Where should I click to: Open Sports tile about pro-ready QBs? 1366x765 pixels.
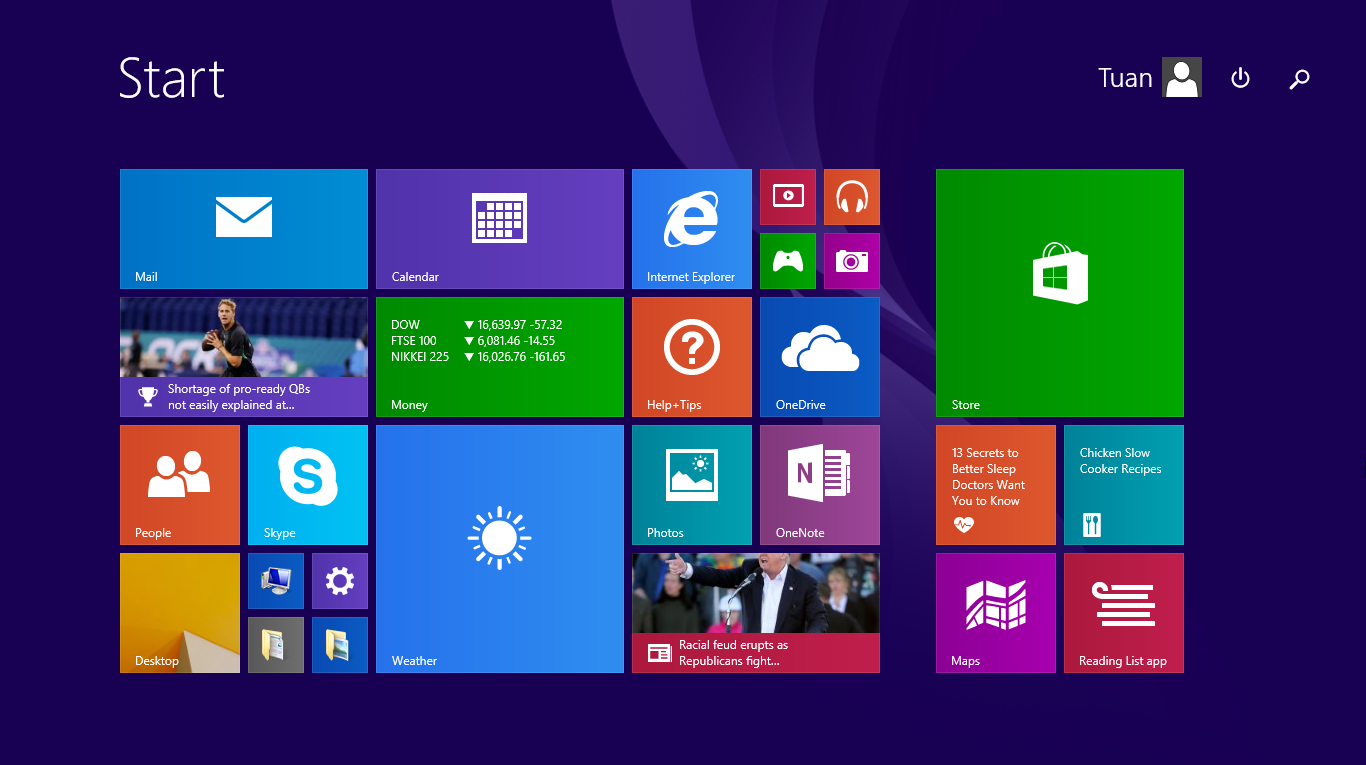(x=244, y=357)
